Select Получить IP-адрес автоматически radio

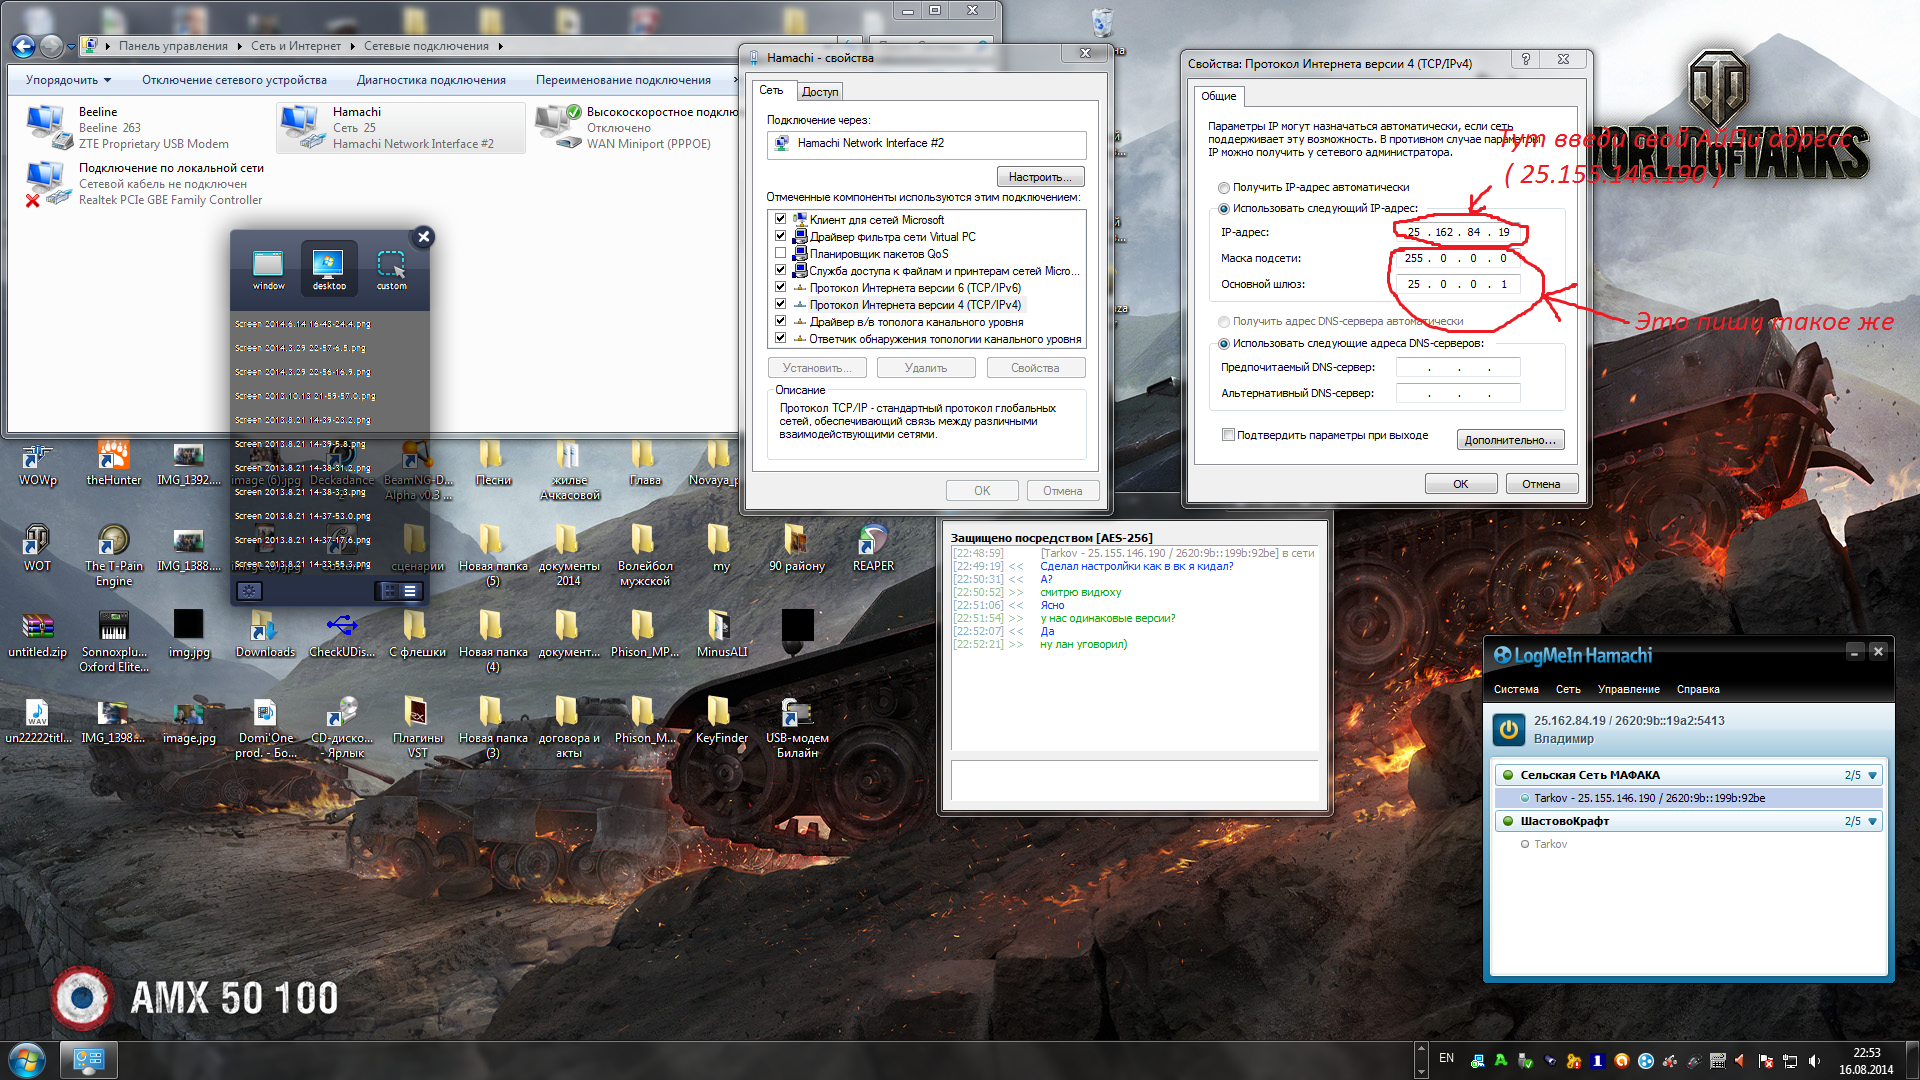(x=1224, y=187)
